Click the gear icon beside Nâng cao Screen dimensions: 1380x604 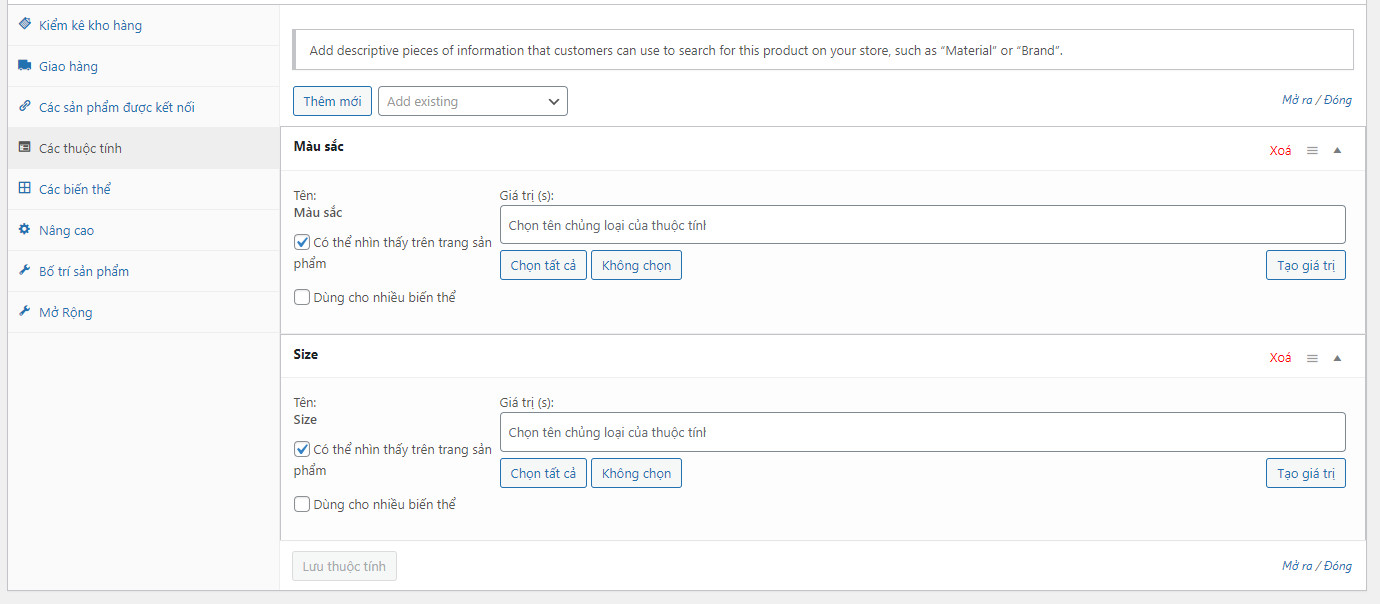25,230
